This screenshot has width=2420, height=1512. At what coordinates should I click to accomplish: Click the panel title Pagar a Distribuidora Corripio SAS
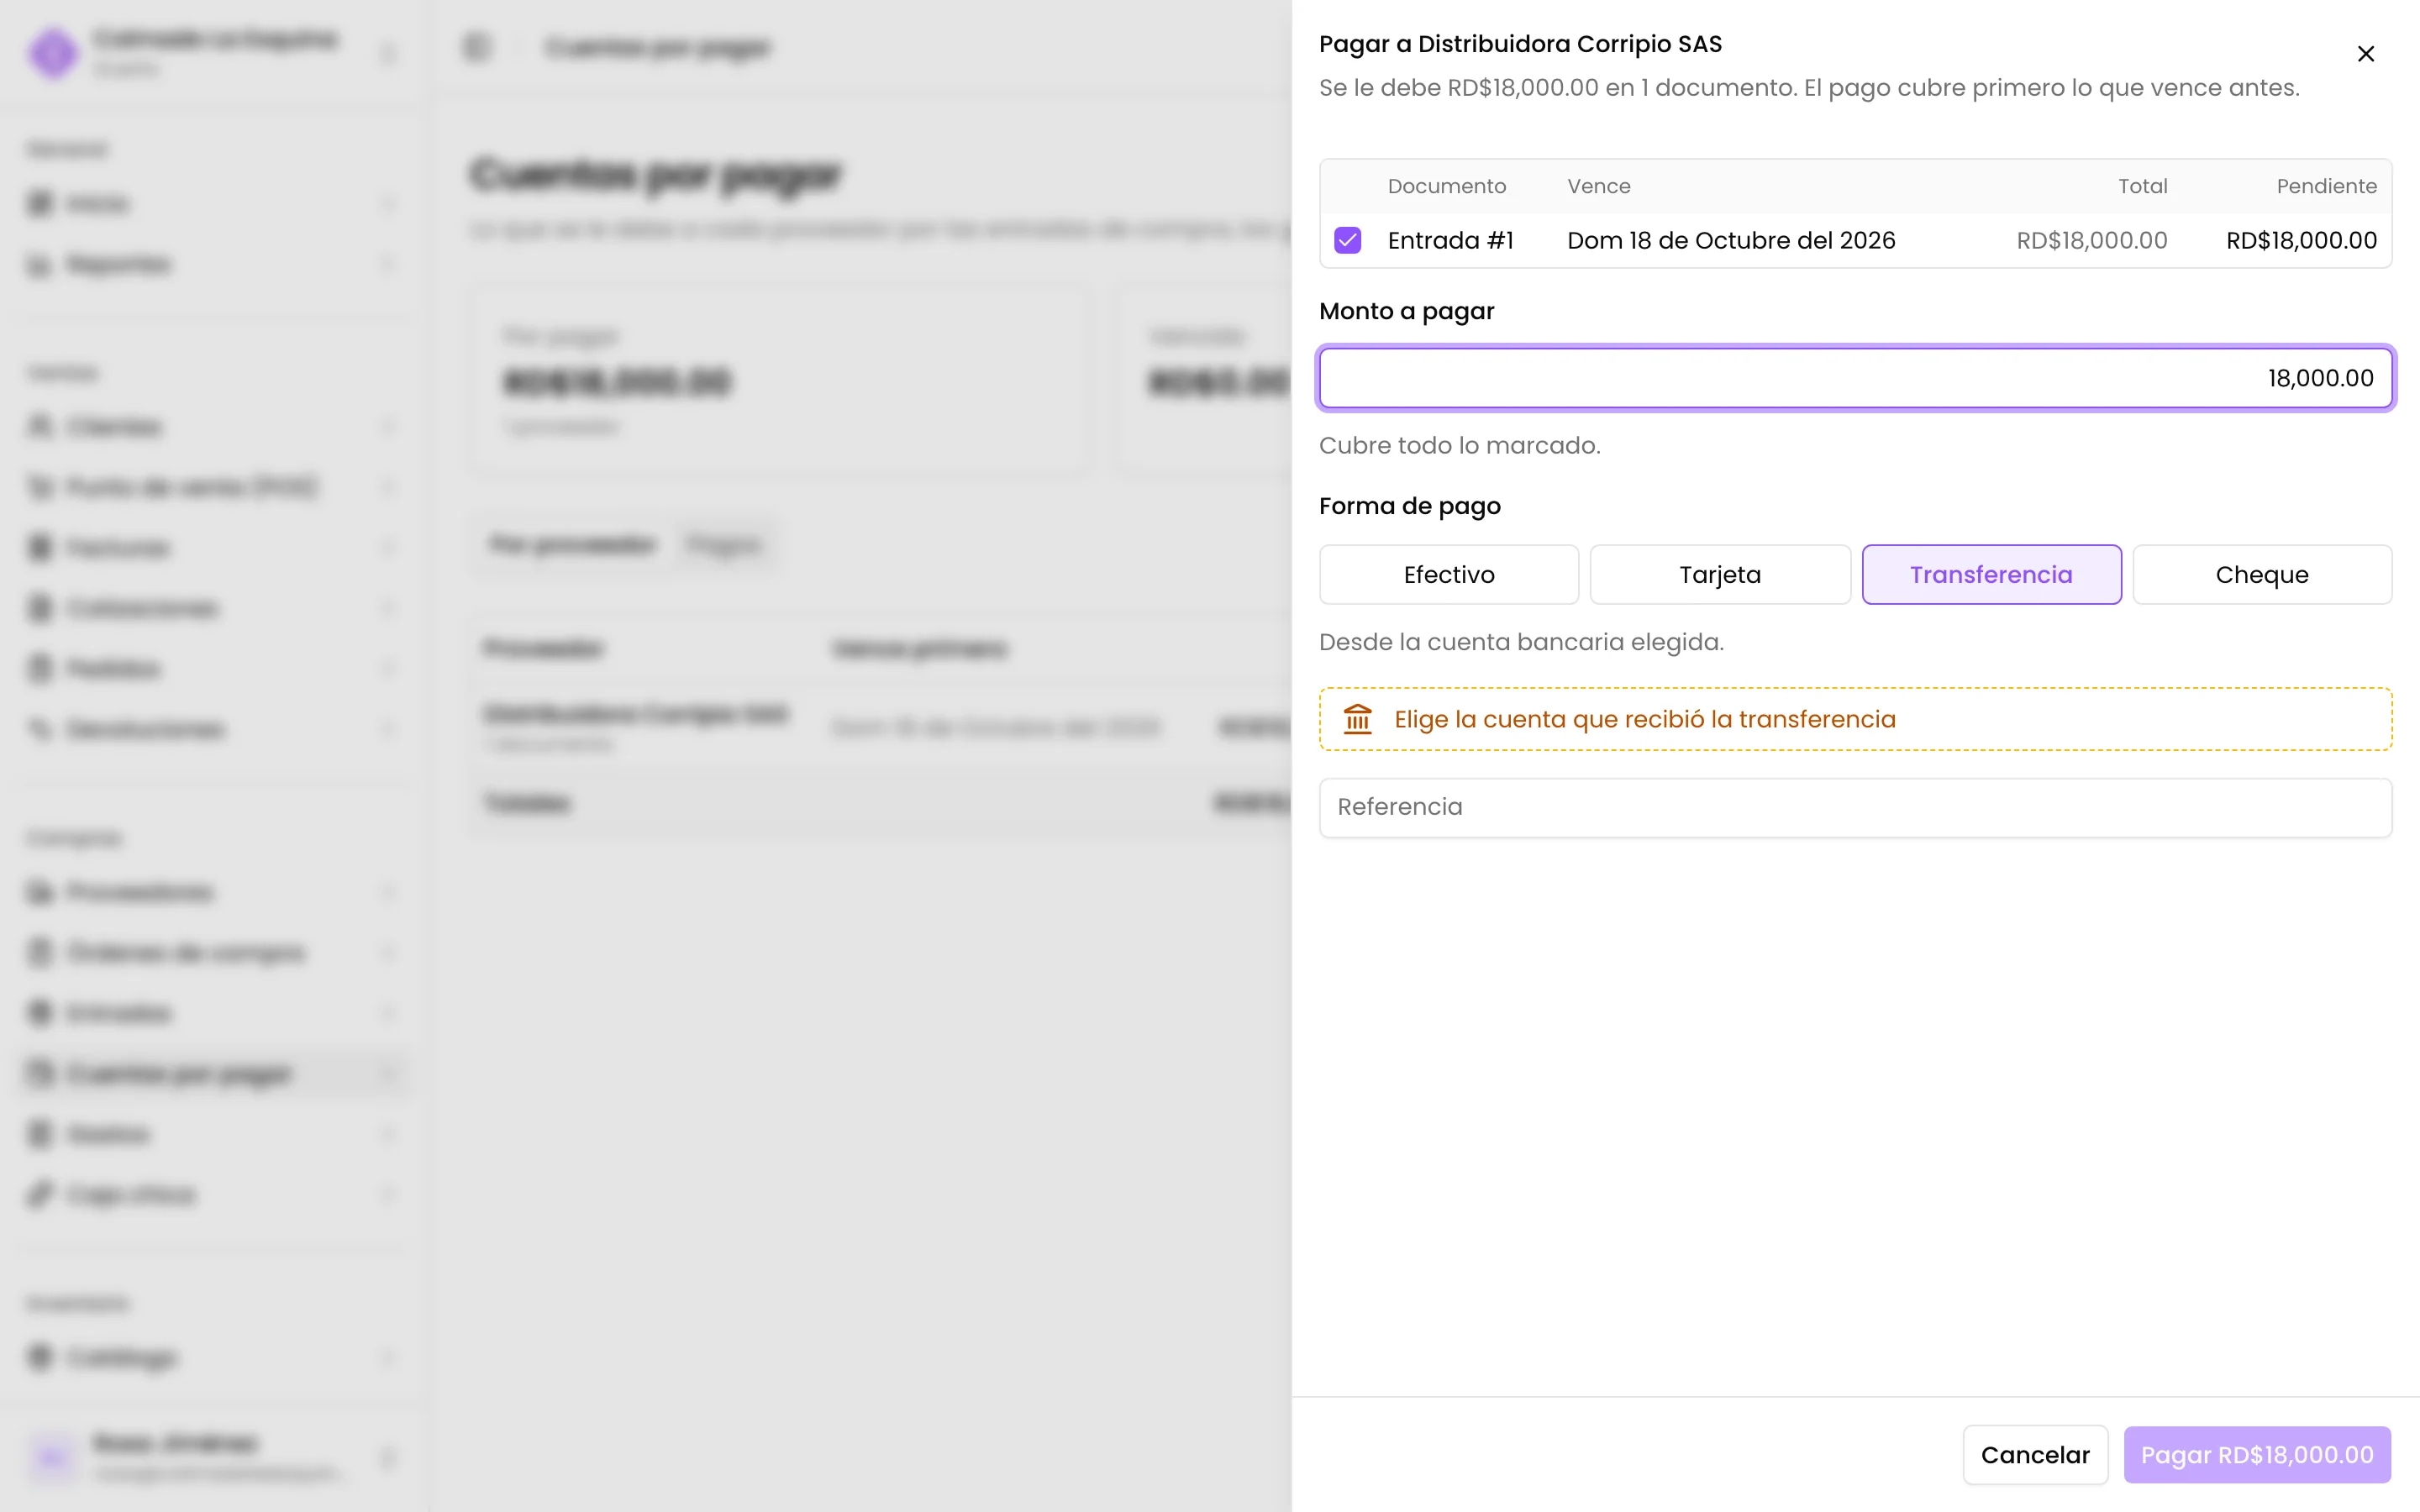(1520, 44)
